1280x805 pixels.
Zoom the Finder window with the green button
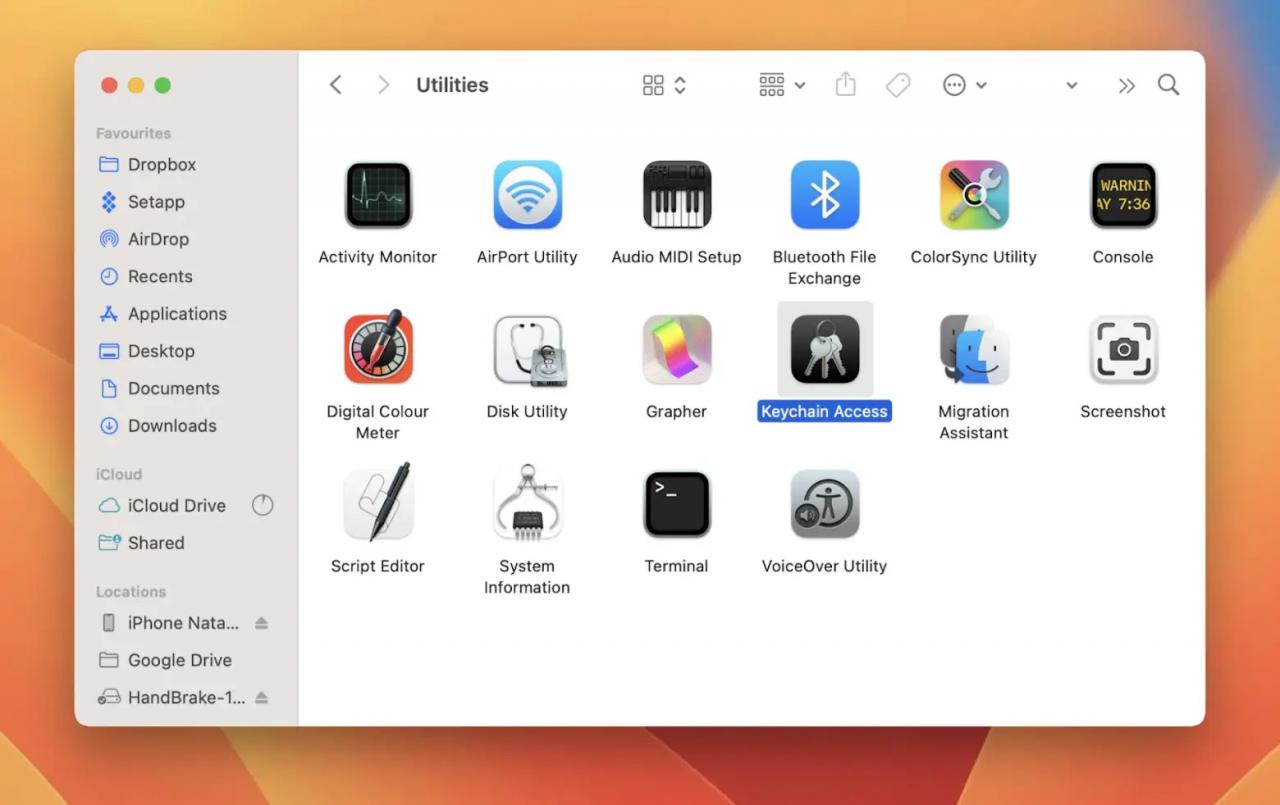tap(162, 86)
